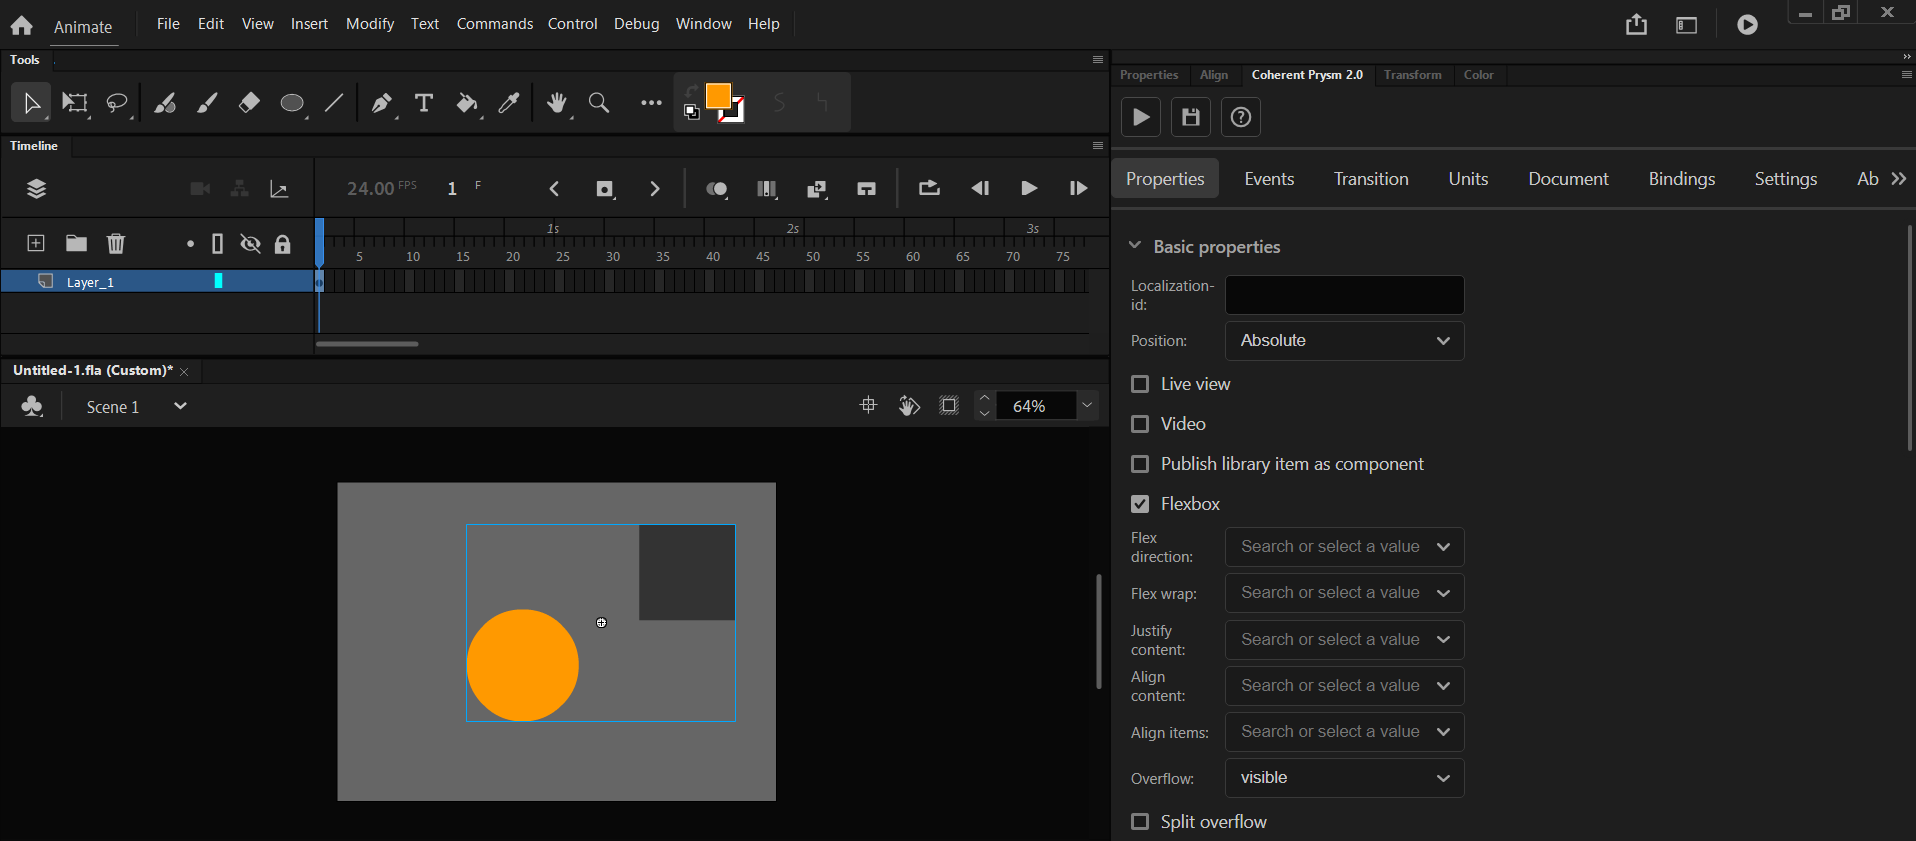This screenshot has height=841, width=1916.
Task: Click the stroke color swatch
Action: (735, 112)
